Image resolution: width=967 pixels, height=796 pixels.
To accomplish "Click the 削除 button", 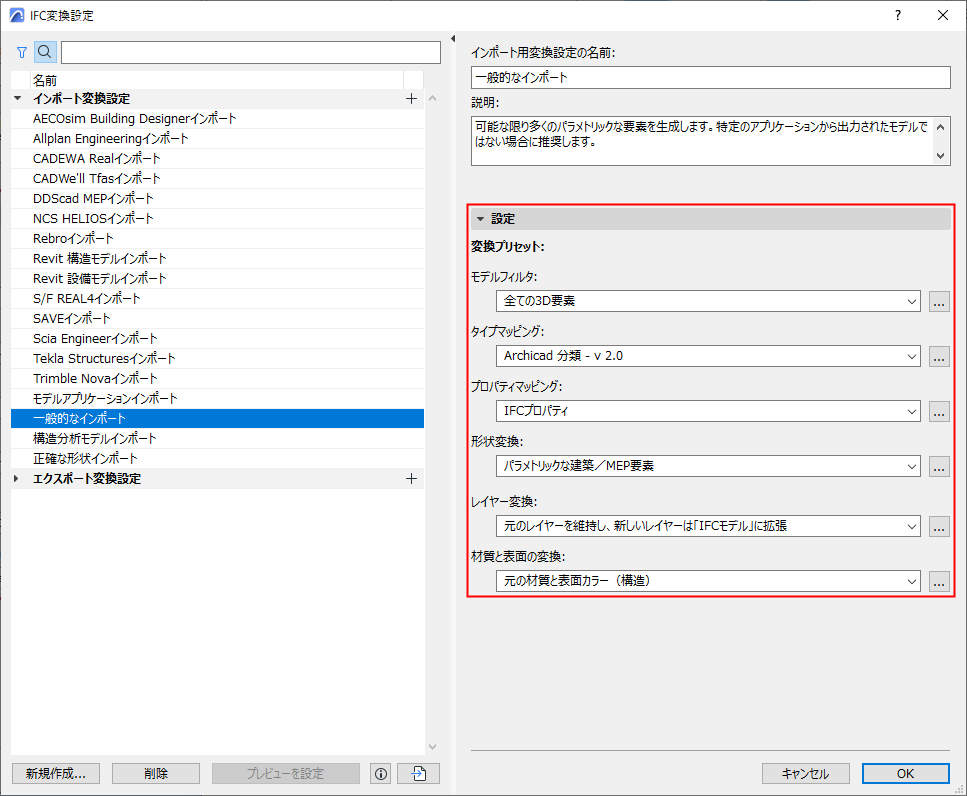I will [155, 773].
